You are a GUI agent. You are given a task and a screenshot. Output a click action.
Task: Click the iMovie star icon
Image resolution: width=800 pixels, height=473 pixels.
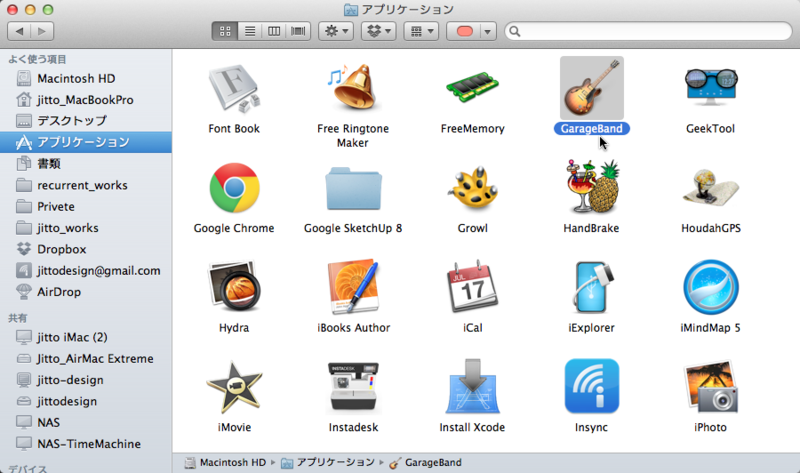point(234,387)
